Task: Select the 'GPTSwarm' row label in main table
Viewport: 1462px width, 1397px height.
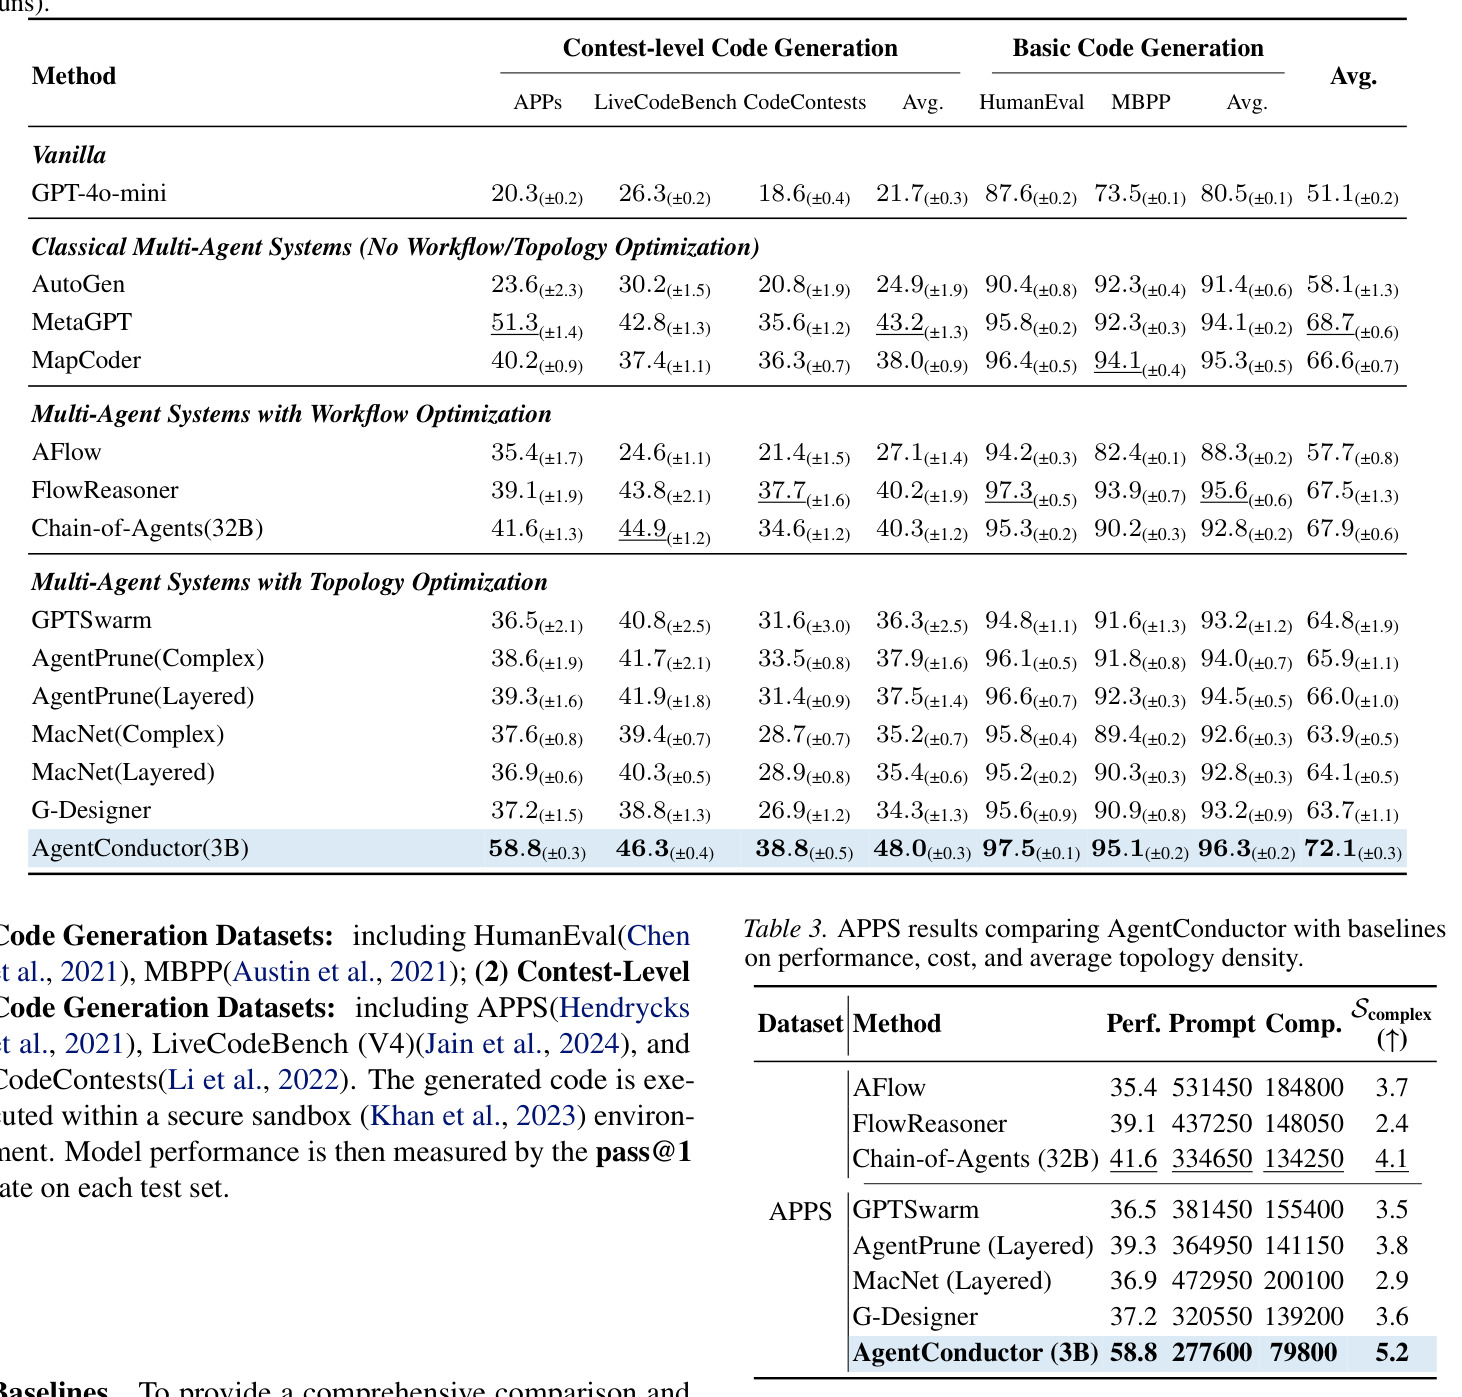Action: tap(92, 620)
